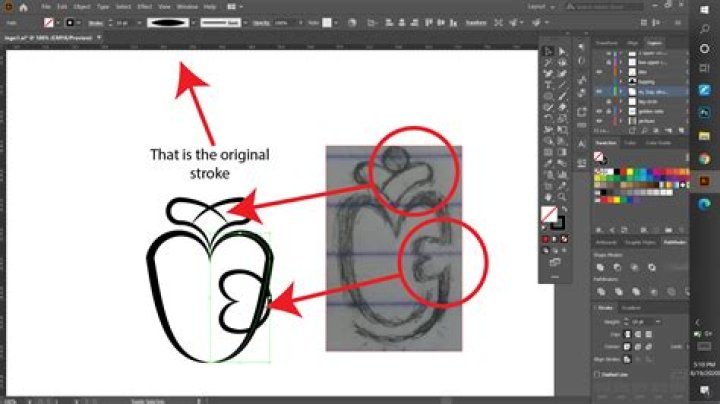
Task: Open Chrome from the Windows taskbar
Action: tap(704, 159)
